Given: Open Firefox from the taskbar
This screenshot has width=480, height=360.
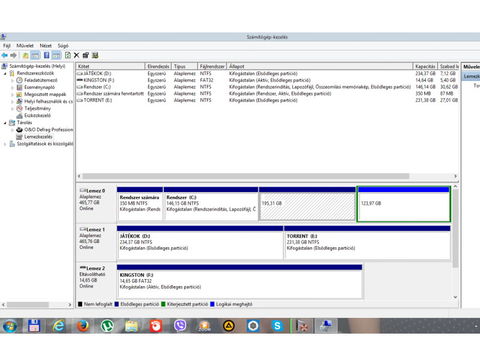Looking at the screenshot, I should tap(83, 326).
